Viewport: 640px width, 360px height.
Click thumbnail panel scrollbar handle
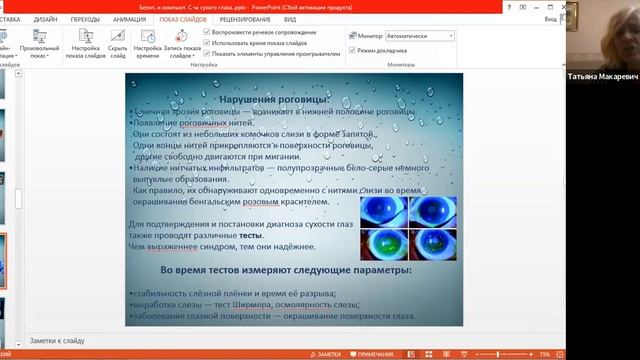(18, 199)
